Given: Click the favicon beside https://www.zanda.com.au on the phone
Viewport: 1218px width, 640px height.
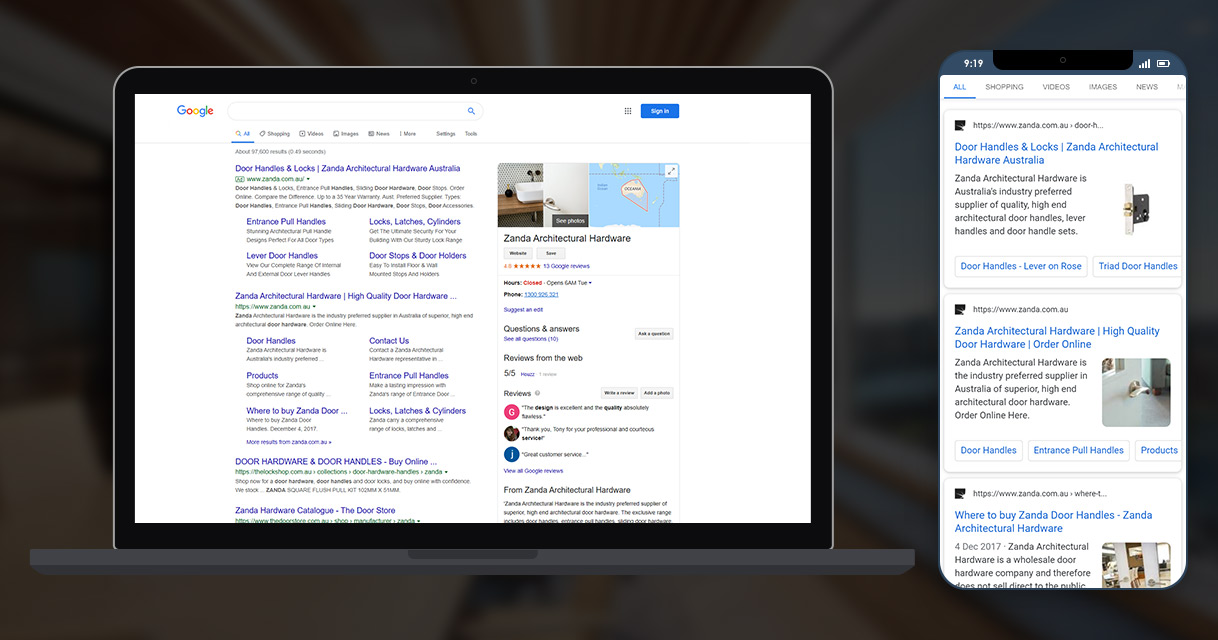Looking at the screenshot, I should tap(960, 309).
